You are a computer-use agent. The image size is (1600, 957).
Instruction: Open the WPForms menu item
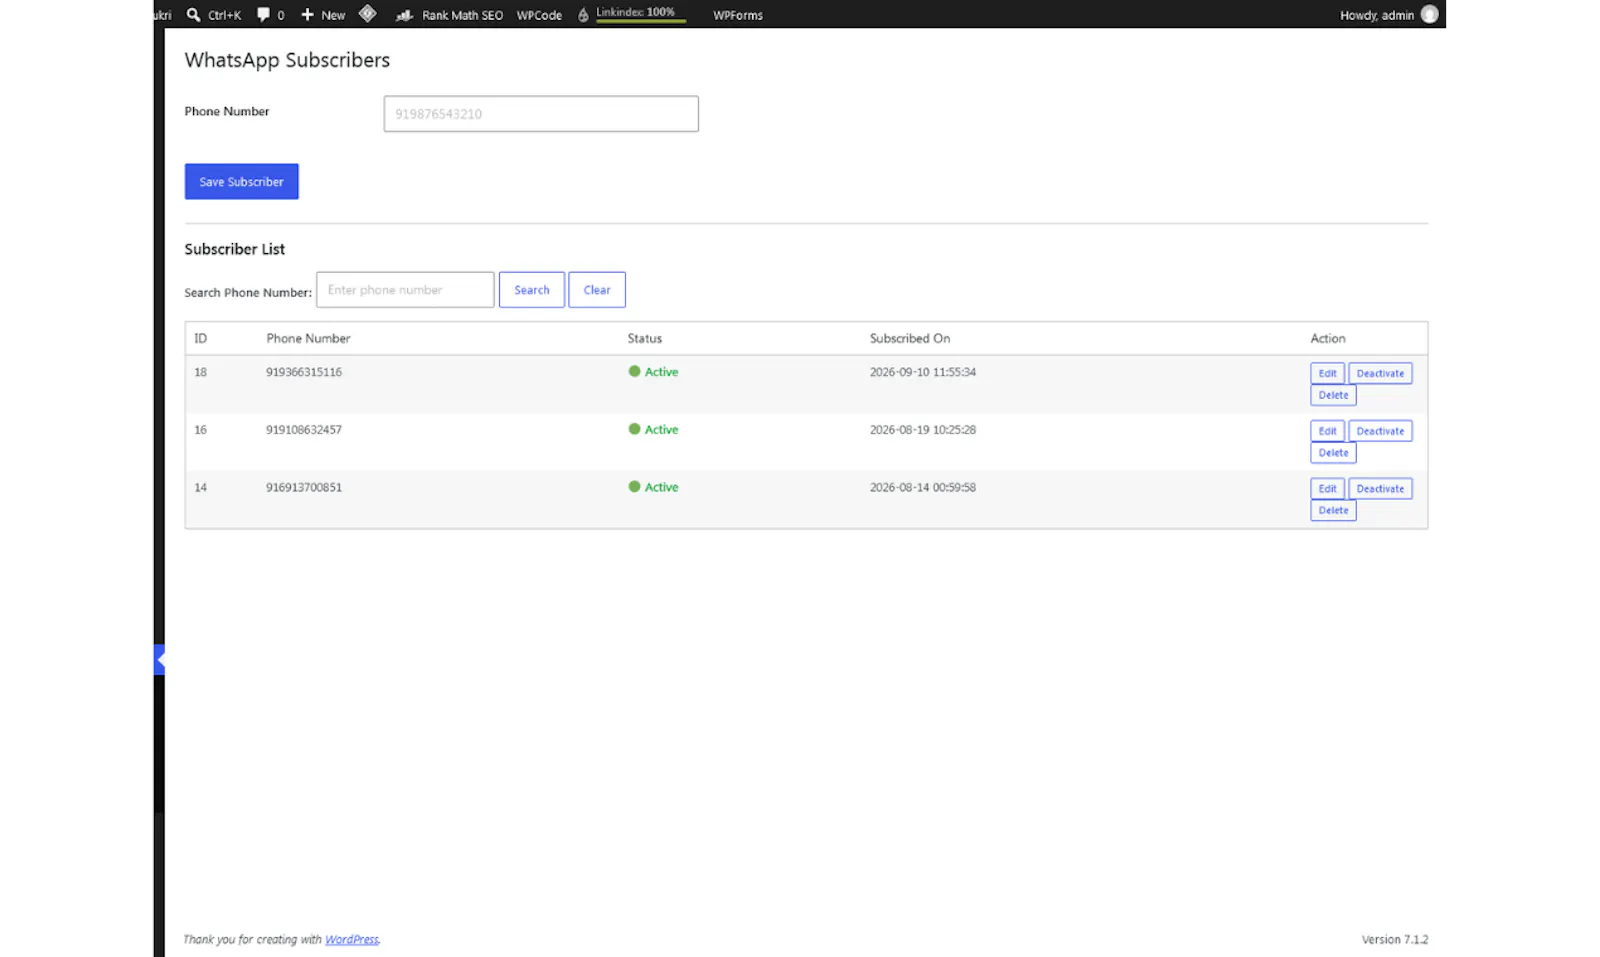738,15
